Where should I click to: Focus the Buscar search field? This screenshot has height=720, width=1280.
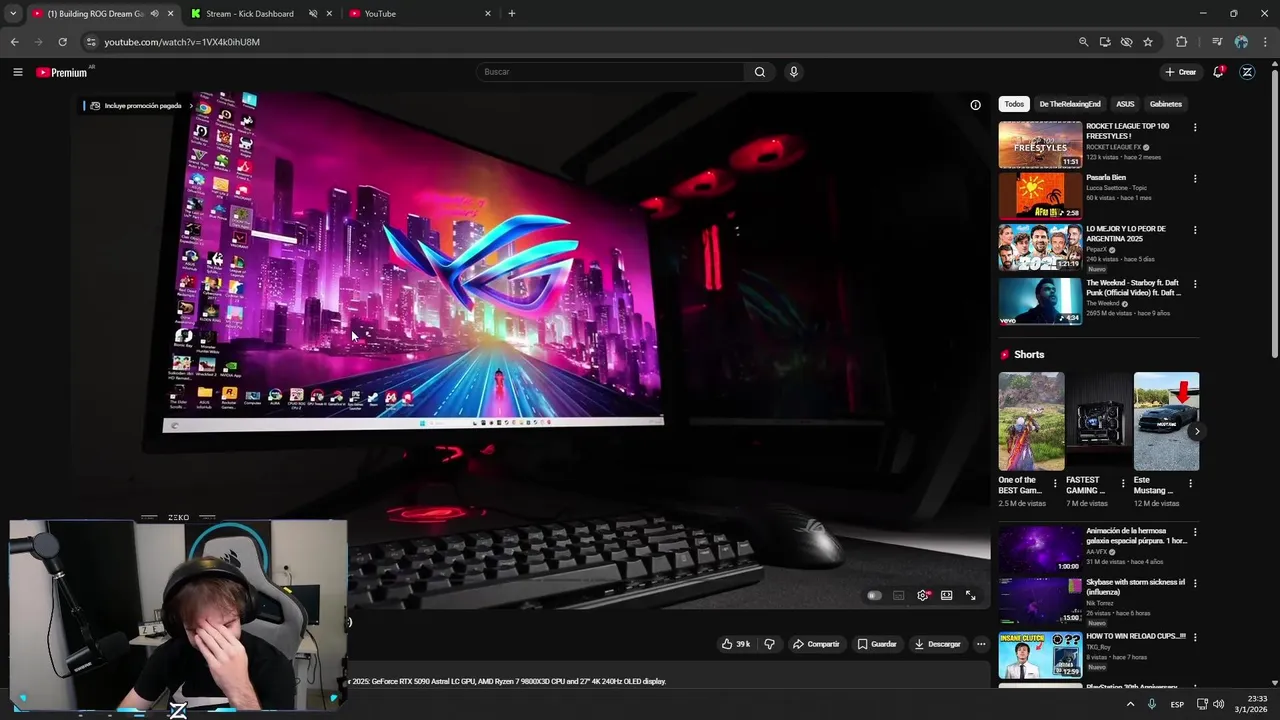point(610,72)
